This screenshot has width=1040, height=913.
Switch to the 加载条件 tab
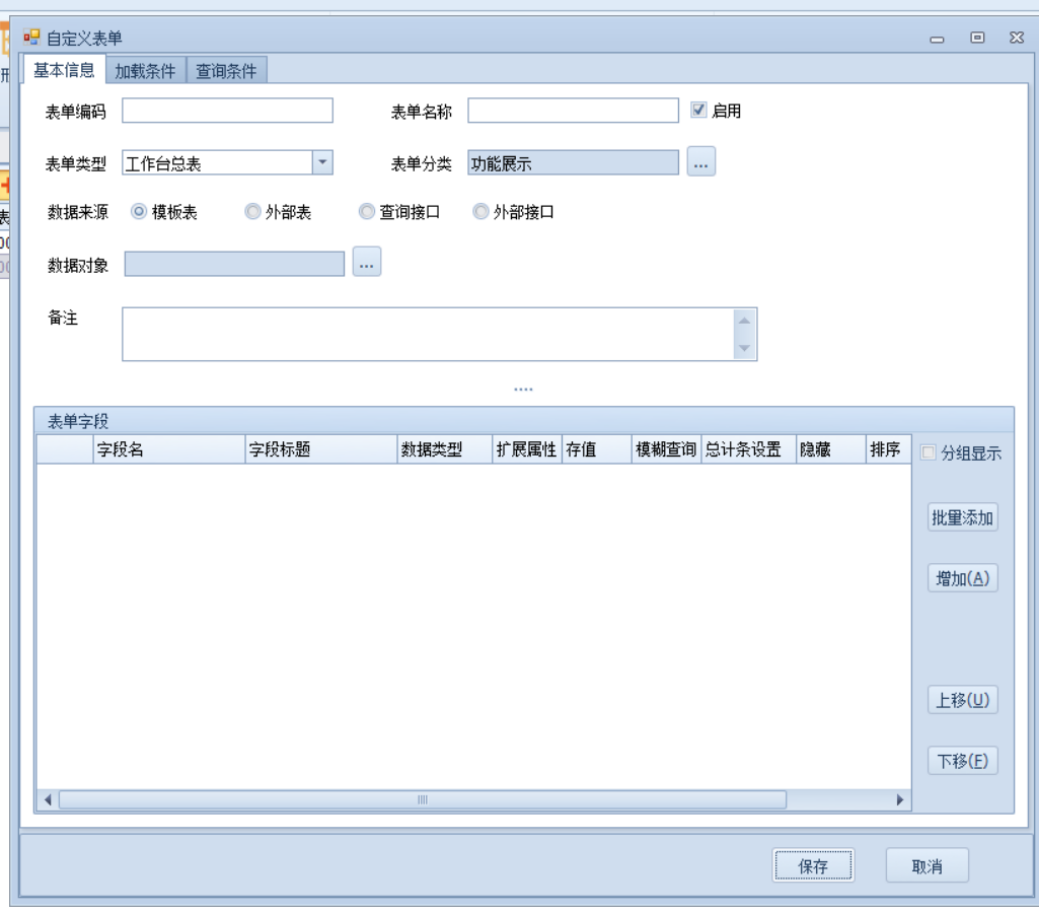coord(145,71)
